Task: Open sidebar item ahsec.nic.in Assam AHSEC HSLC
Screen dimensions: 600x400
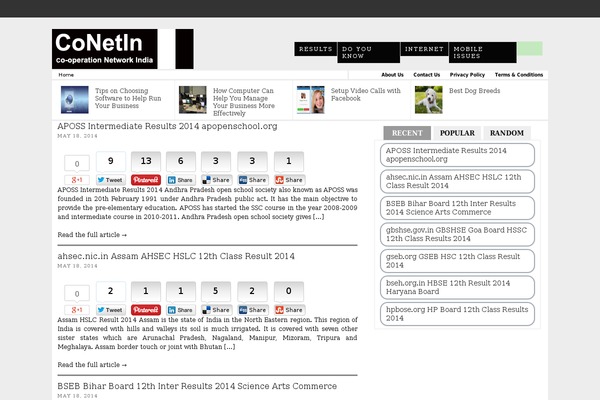Action: 457,181
